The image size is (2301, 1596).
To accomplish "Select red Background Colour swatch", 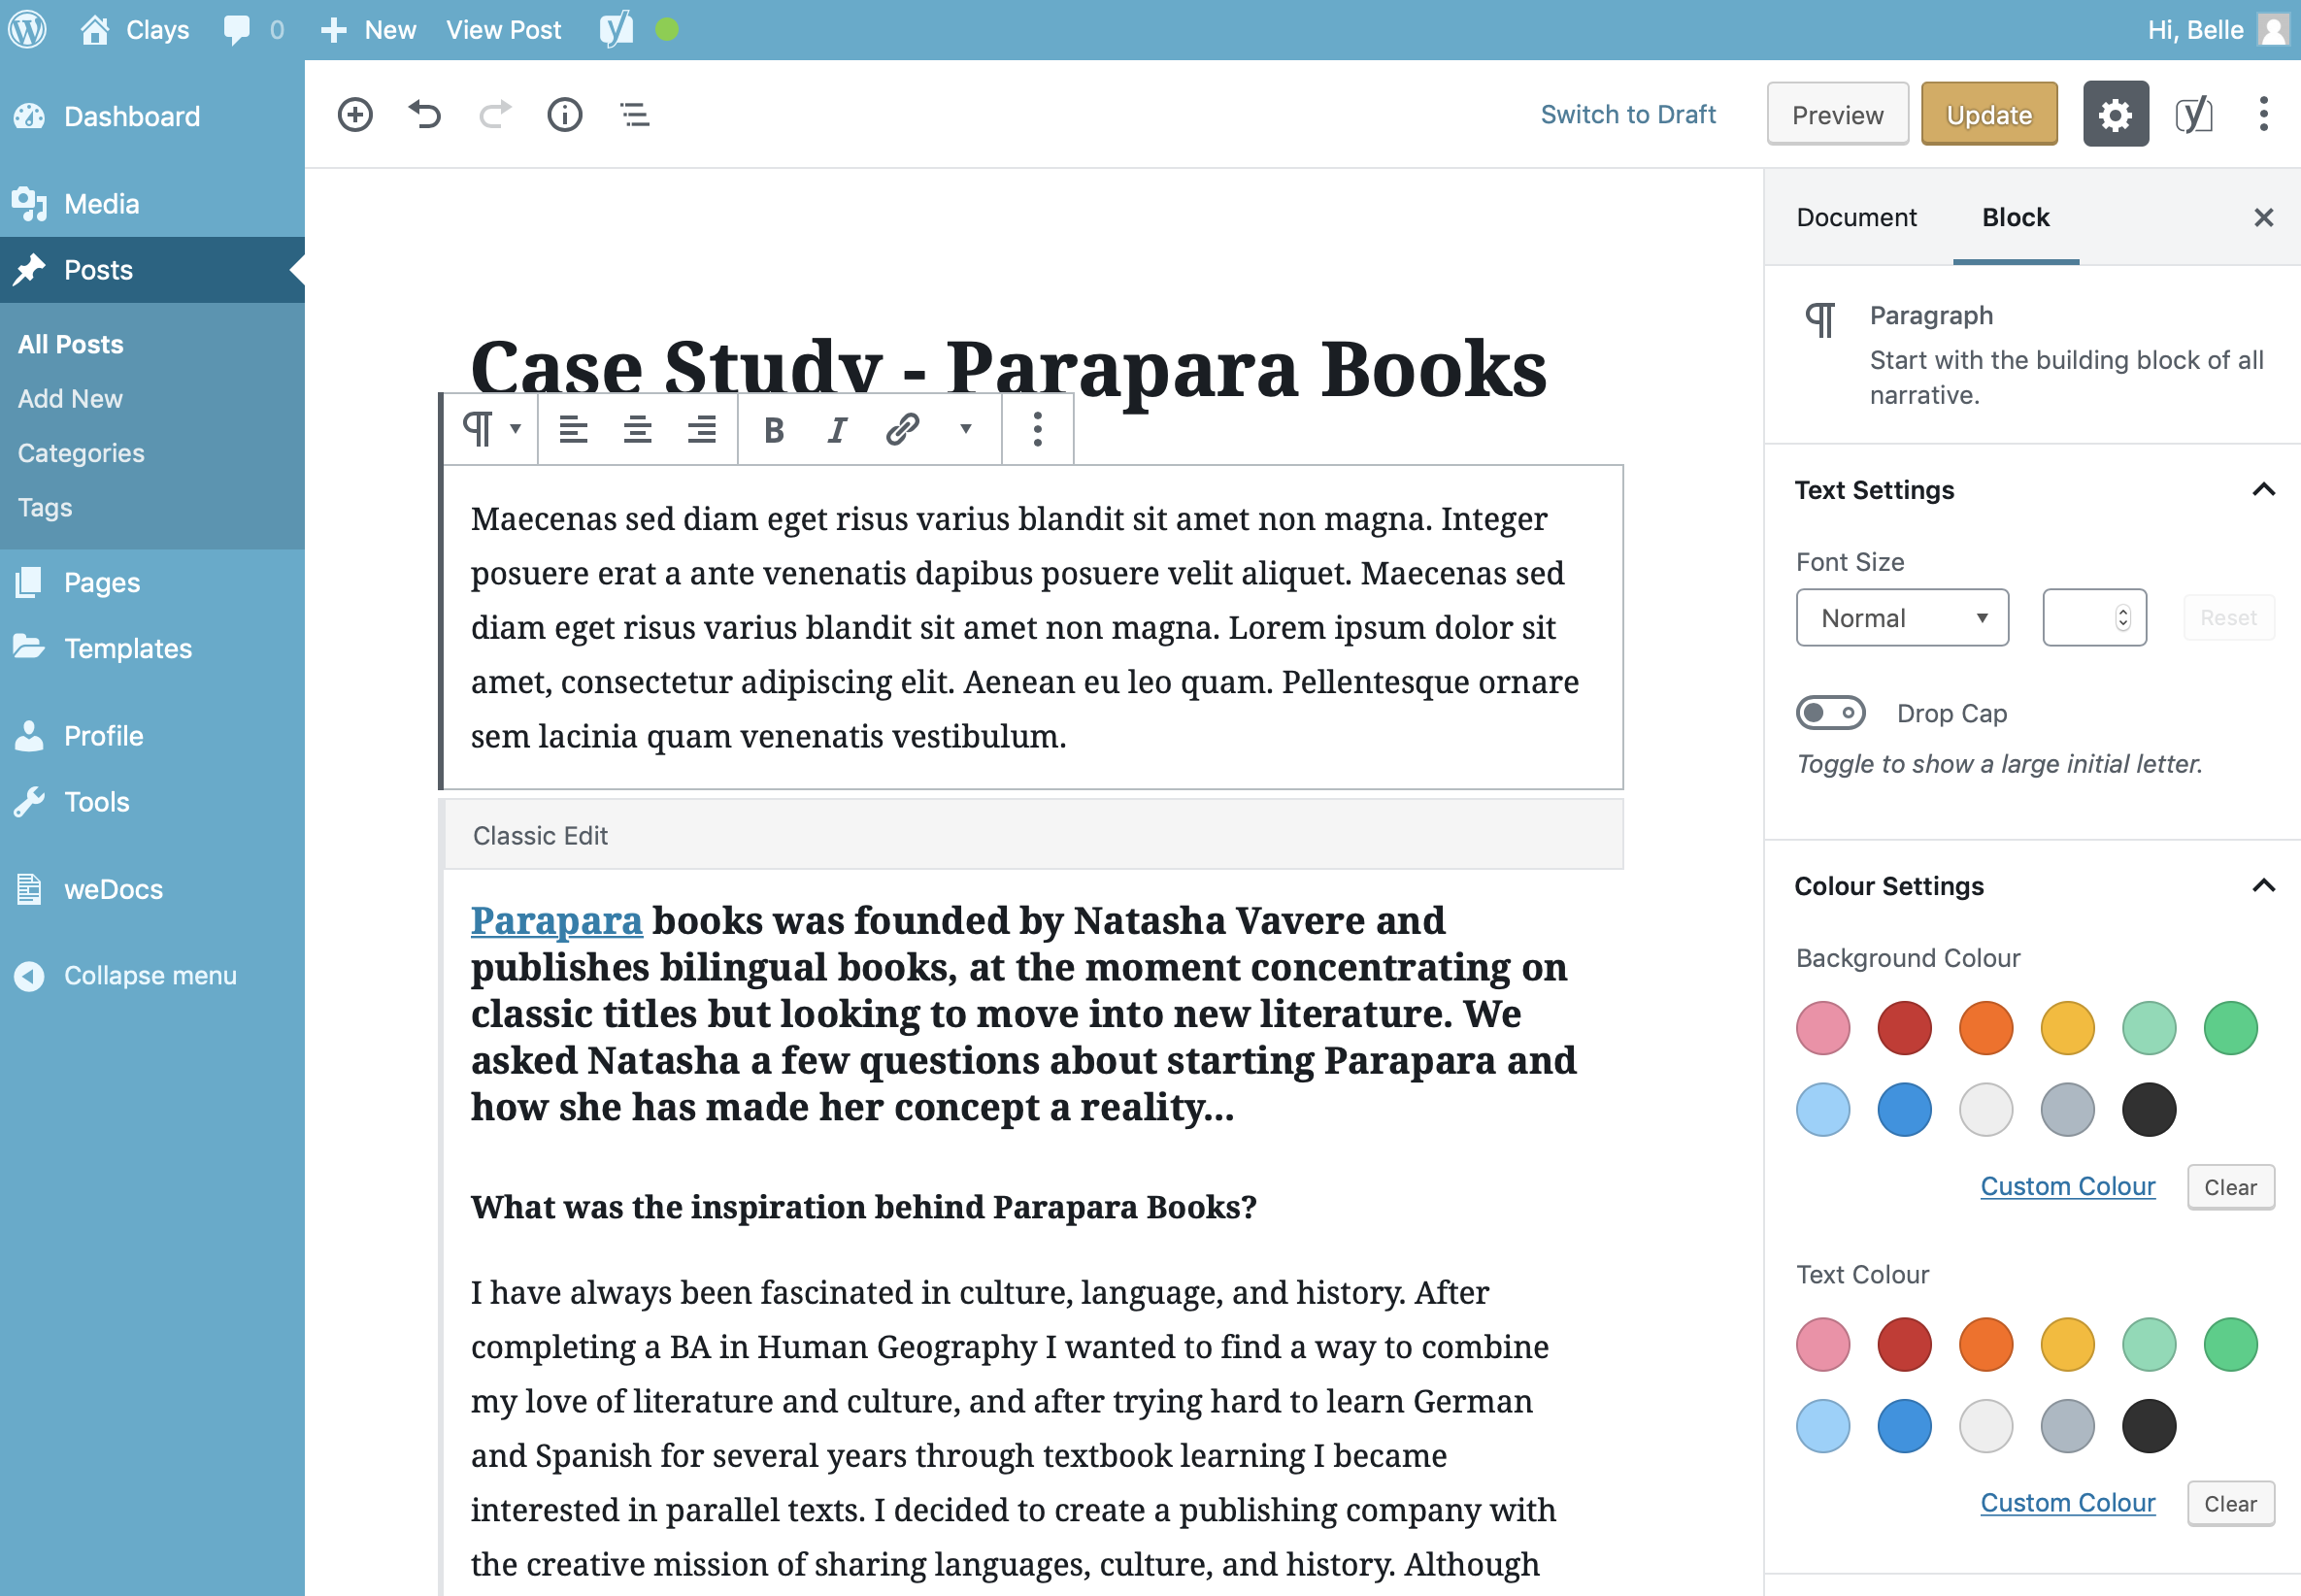I will point(1904,1028).
